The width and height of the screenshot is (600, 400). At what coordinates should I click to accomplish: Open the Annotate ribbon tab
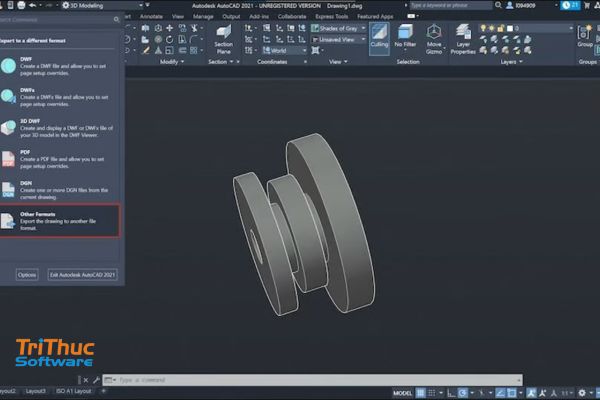[151, 16]
